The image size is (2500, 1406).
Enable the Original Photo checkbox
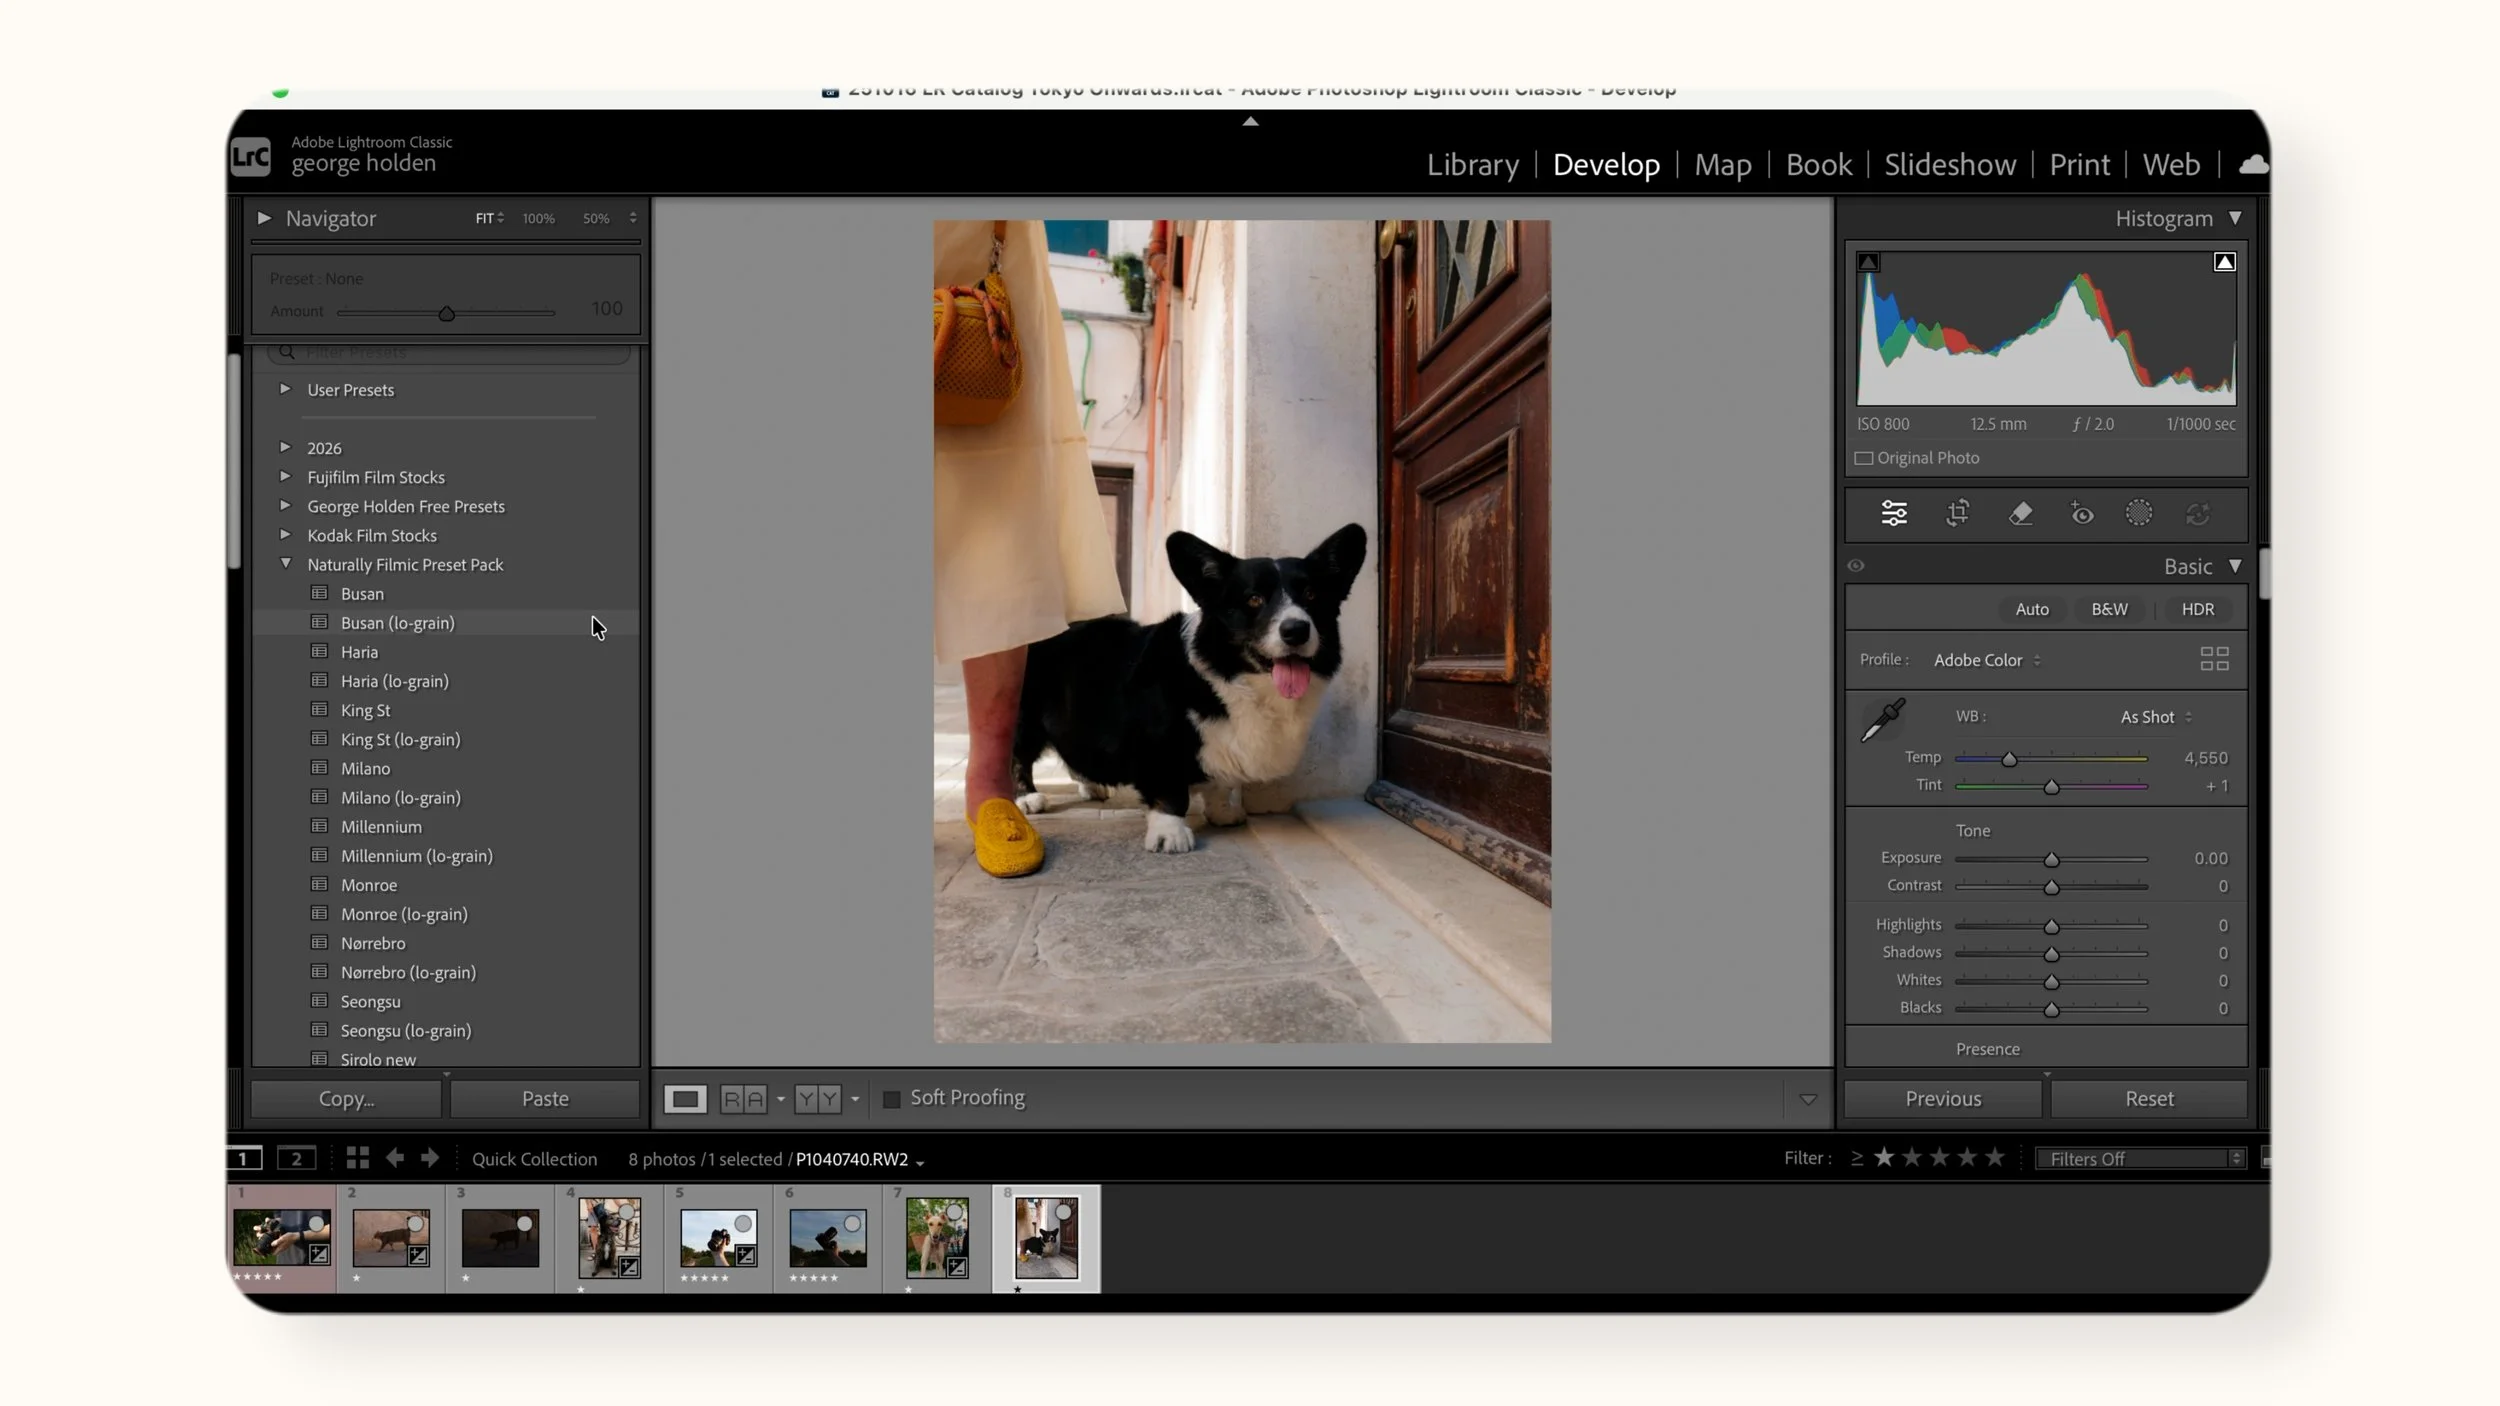pos(1864,458)
